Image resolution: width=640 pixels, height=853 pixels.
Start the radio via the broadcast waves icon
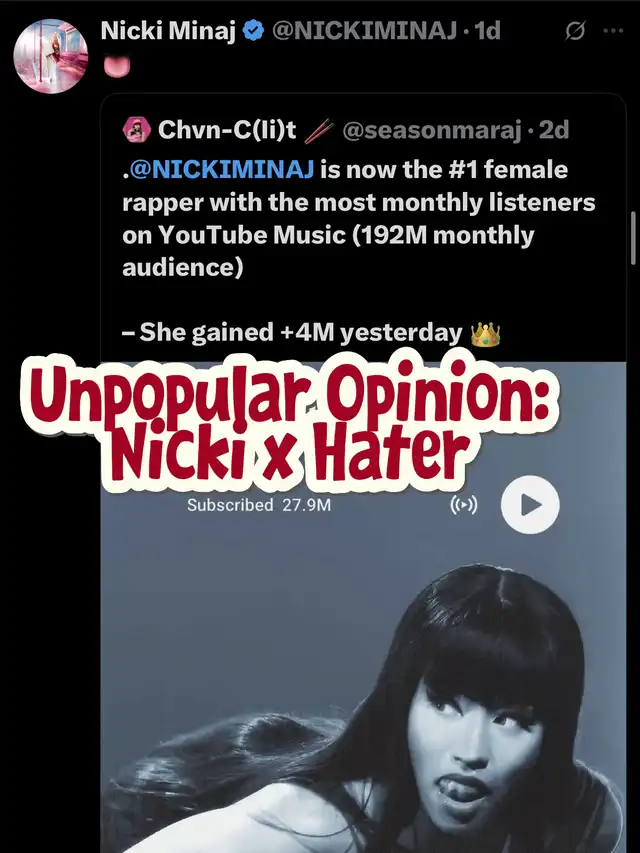(464, 505)
